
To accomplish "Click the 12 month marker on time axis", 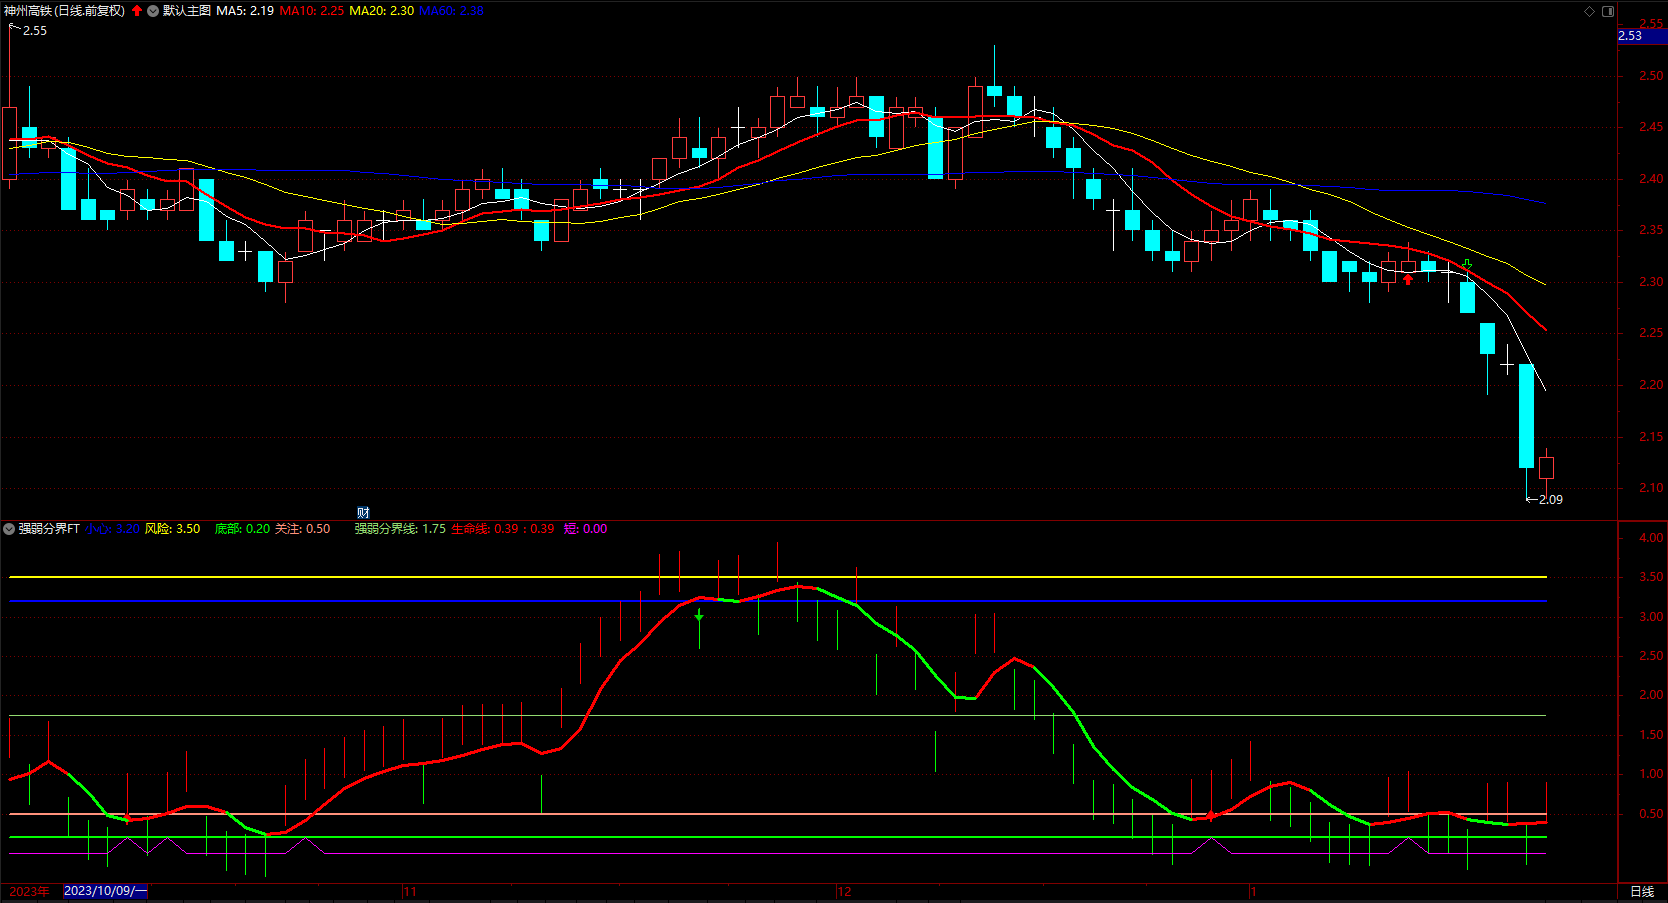I will tap(844, 891).
